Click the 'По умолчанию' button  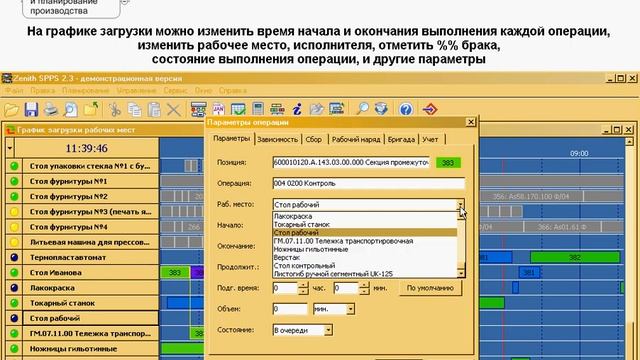pos(430,288)
